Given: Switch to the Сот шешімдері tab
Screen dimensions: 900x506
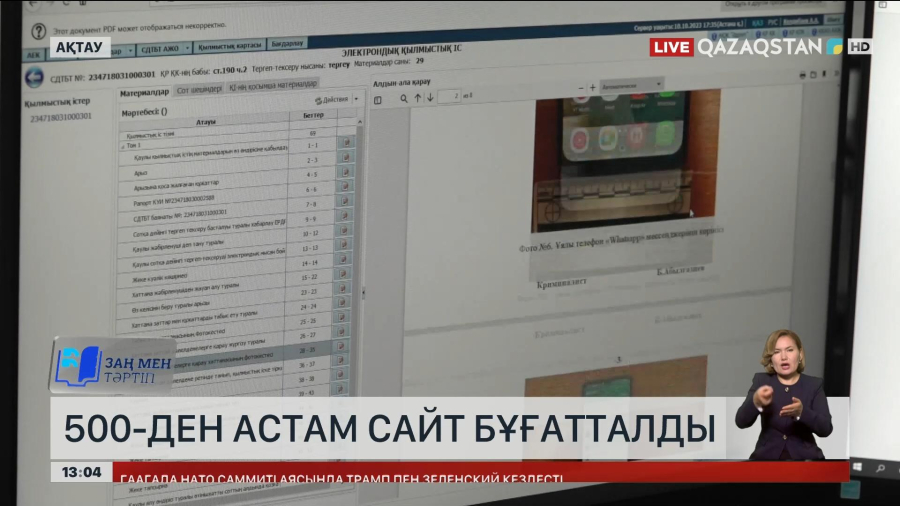Looking at the screenshot, I should click(199, 89).
